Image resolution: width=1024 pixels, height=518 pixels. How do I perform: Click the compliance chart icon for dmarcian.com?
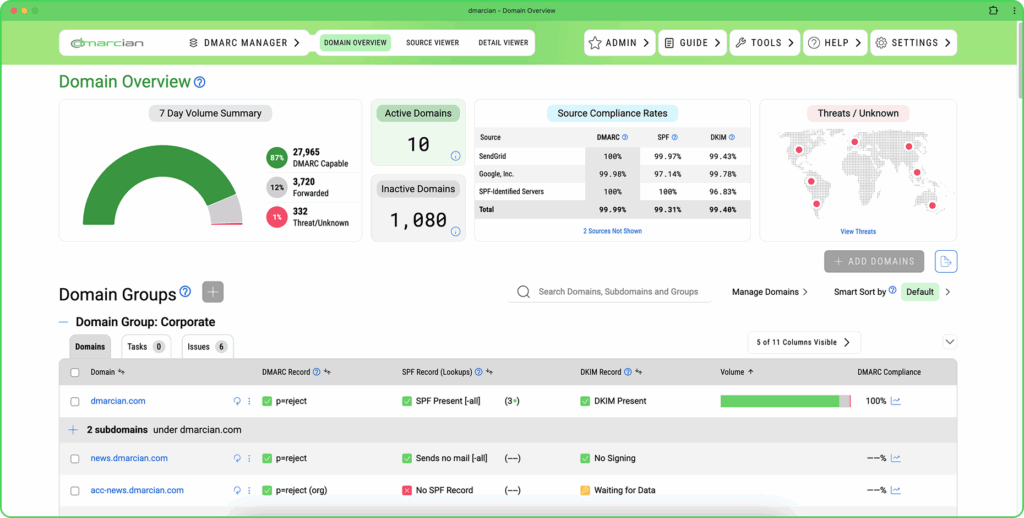click(x=896, y=401)
